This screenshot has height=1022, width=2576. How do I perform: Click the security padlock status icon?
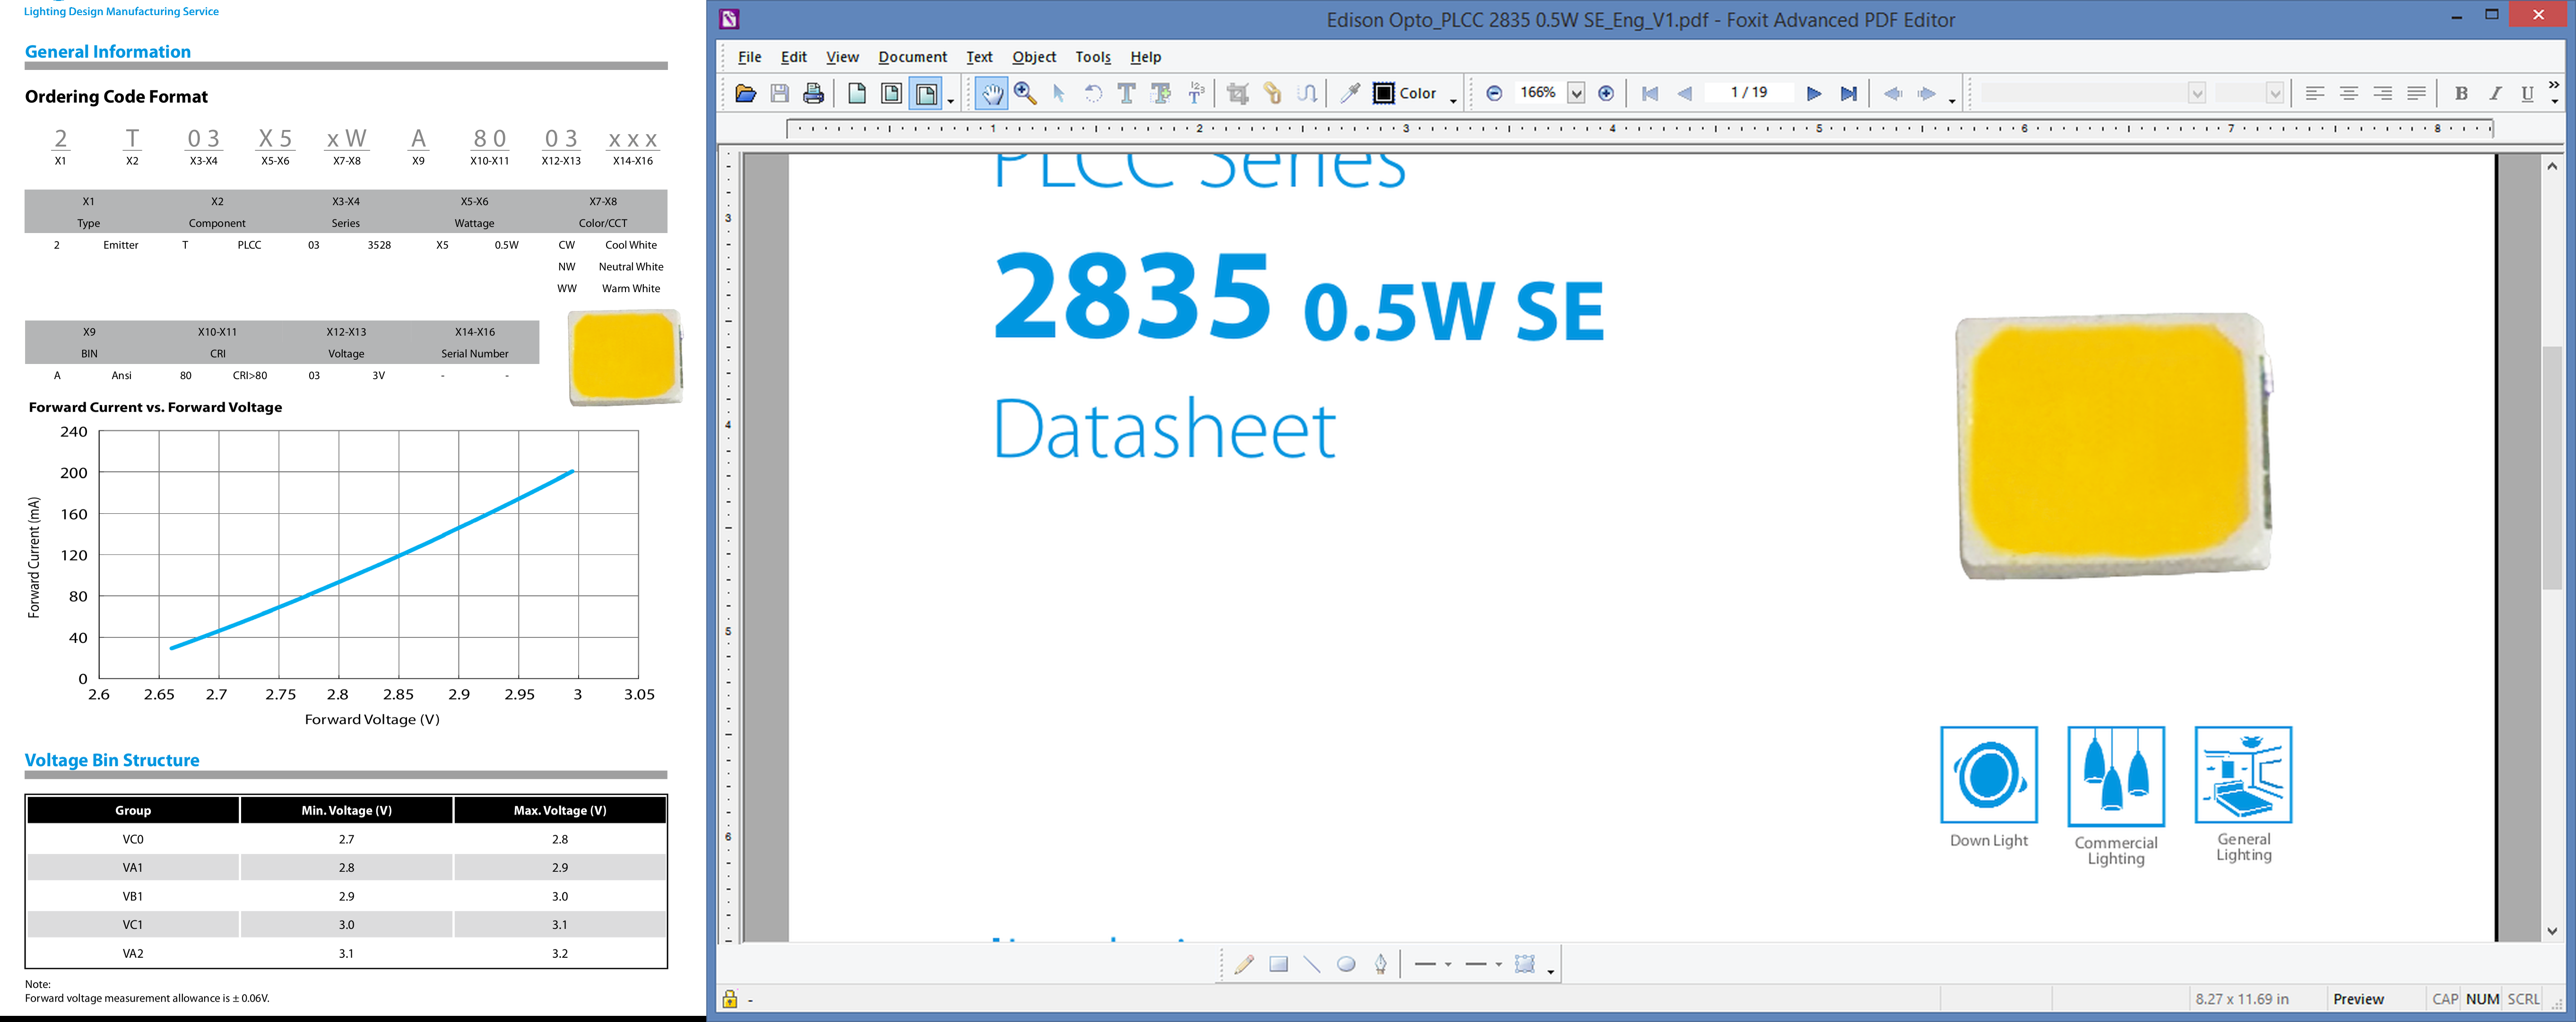pos(730,998)
